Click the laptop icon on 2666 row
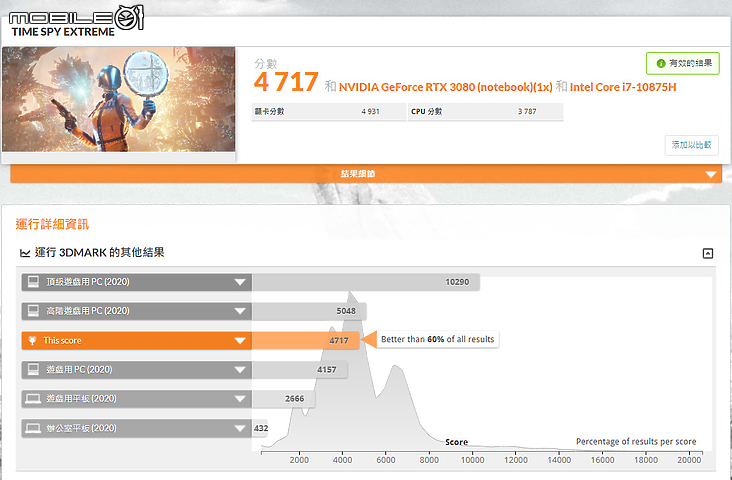 (33, 399)
